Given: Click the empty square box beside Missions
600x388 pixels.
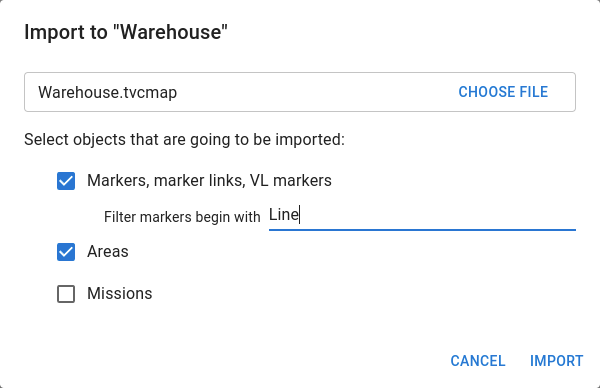Looking at the screenshot, I should [x=66, y=294].
